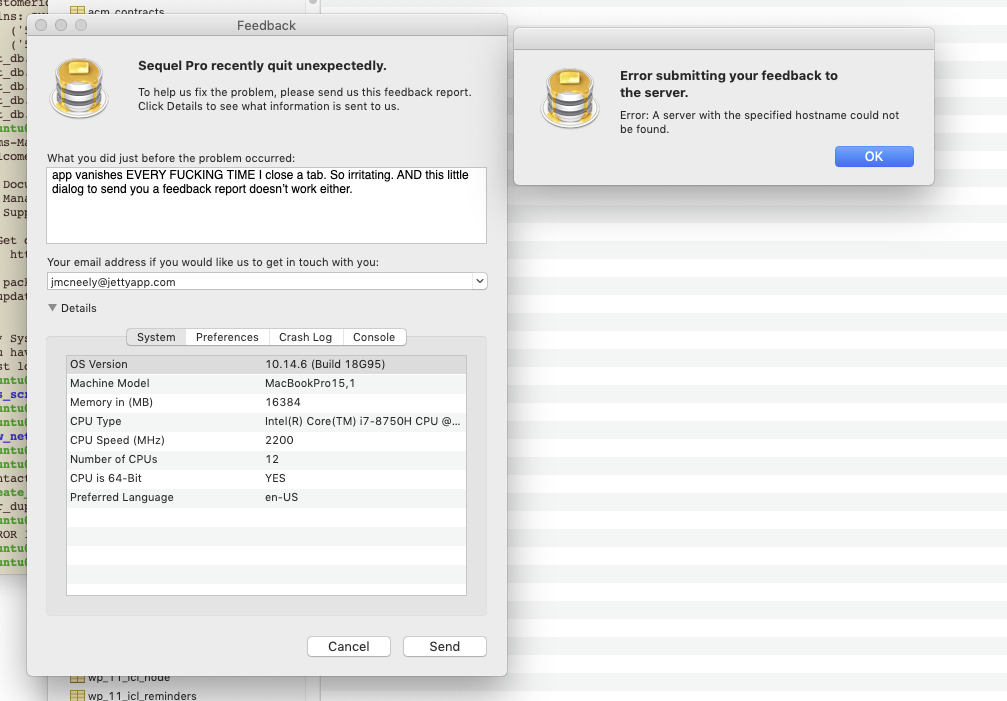Select the OS Version row in System details
The width and height of the screenshot is (1007, 701).
click(265, 364)
